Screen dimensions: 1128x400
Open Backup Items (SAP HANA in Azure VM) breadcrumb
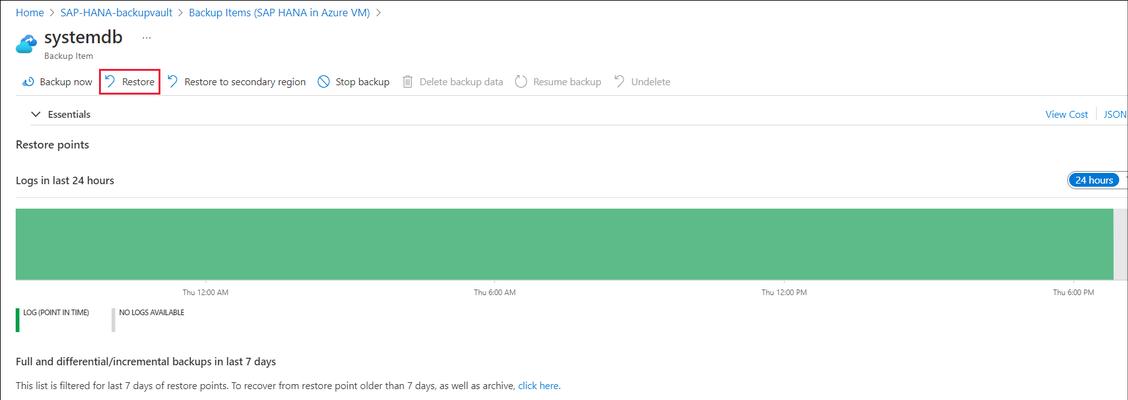pyautogui.click(x=279, y=13)
